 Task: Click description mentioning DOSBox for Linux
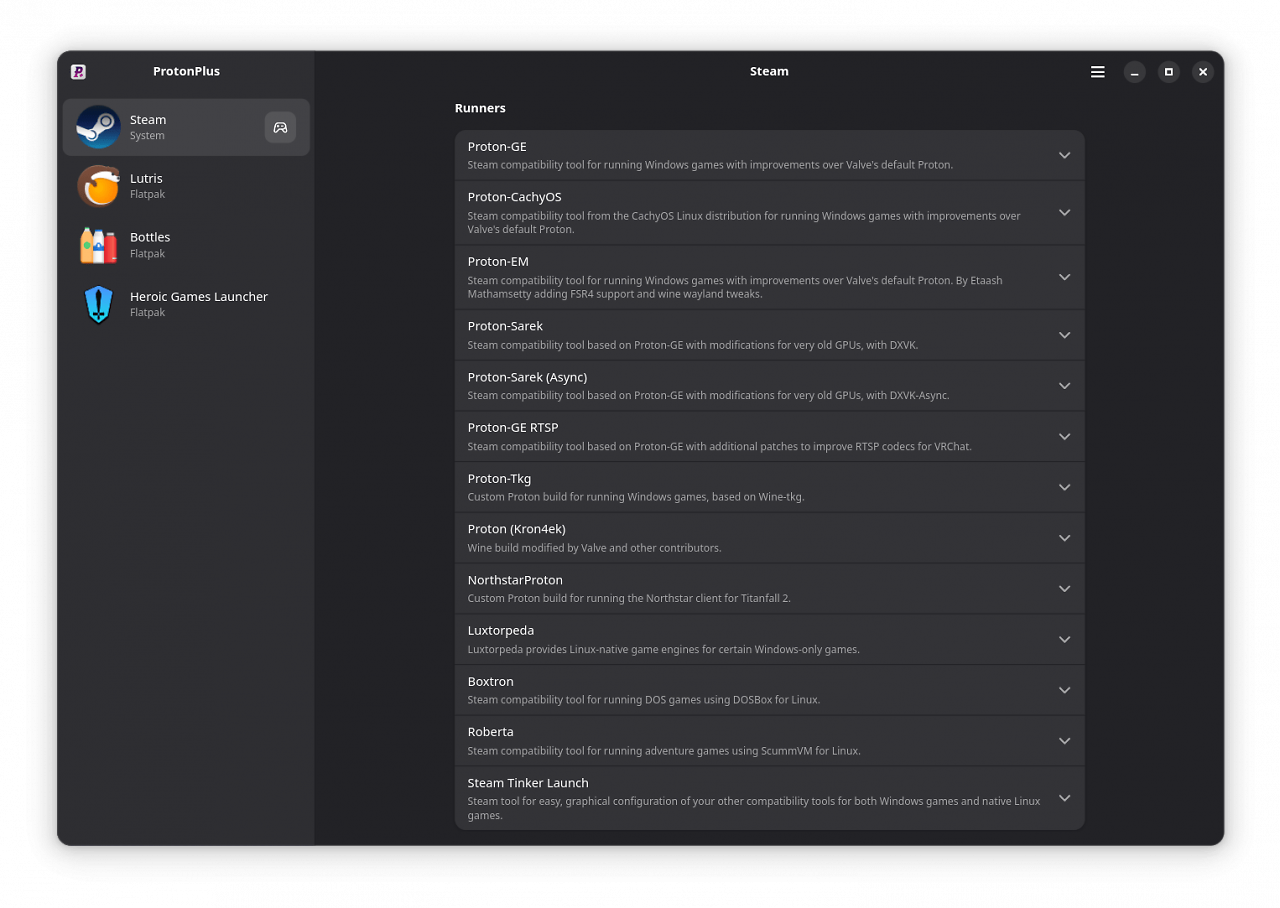coord(644,700)
